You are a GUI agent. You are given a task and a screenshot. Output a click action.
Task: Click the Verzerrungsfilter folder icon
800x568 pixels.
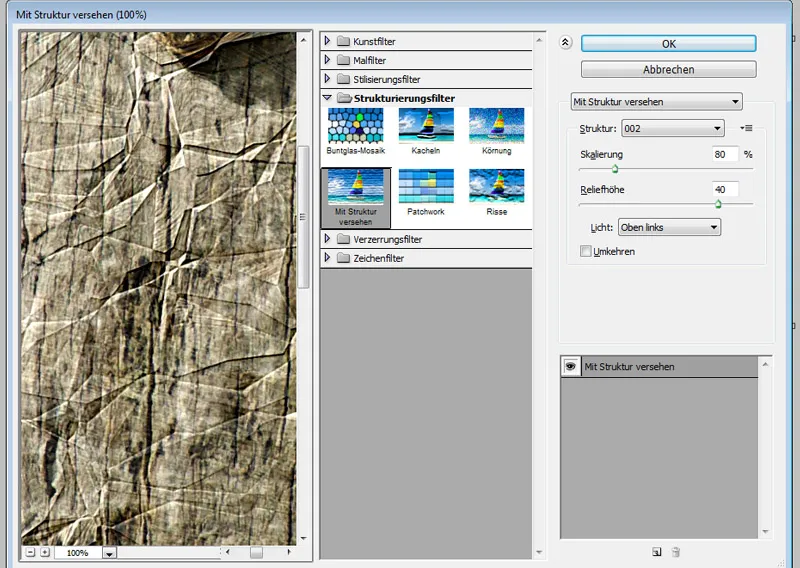pos(343,239)
